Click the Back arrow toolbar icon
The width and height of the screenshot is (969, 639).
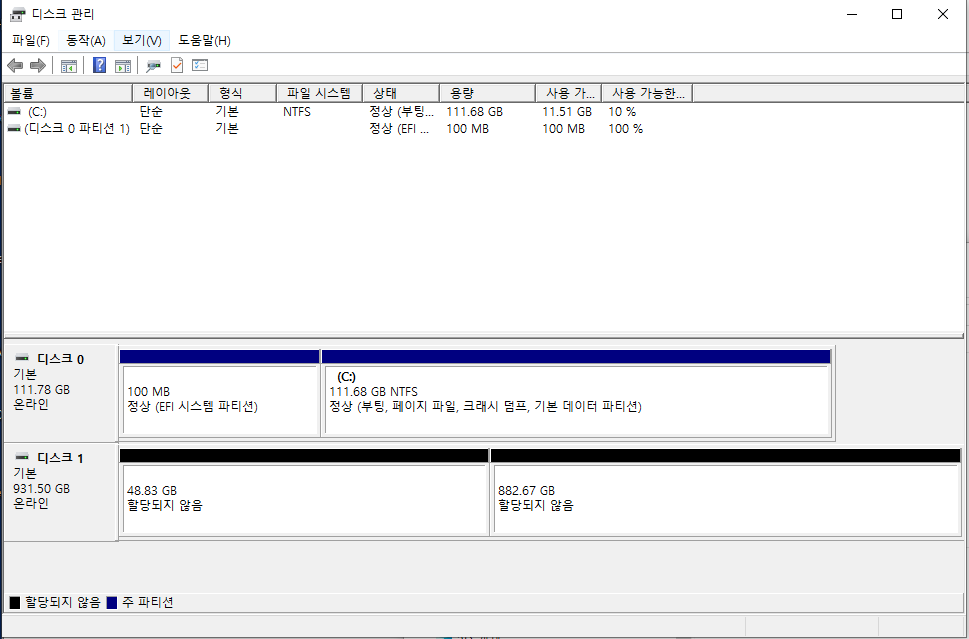coord(15,66)
